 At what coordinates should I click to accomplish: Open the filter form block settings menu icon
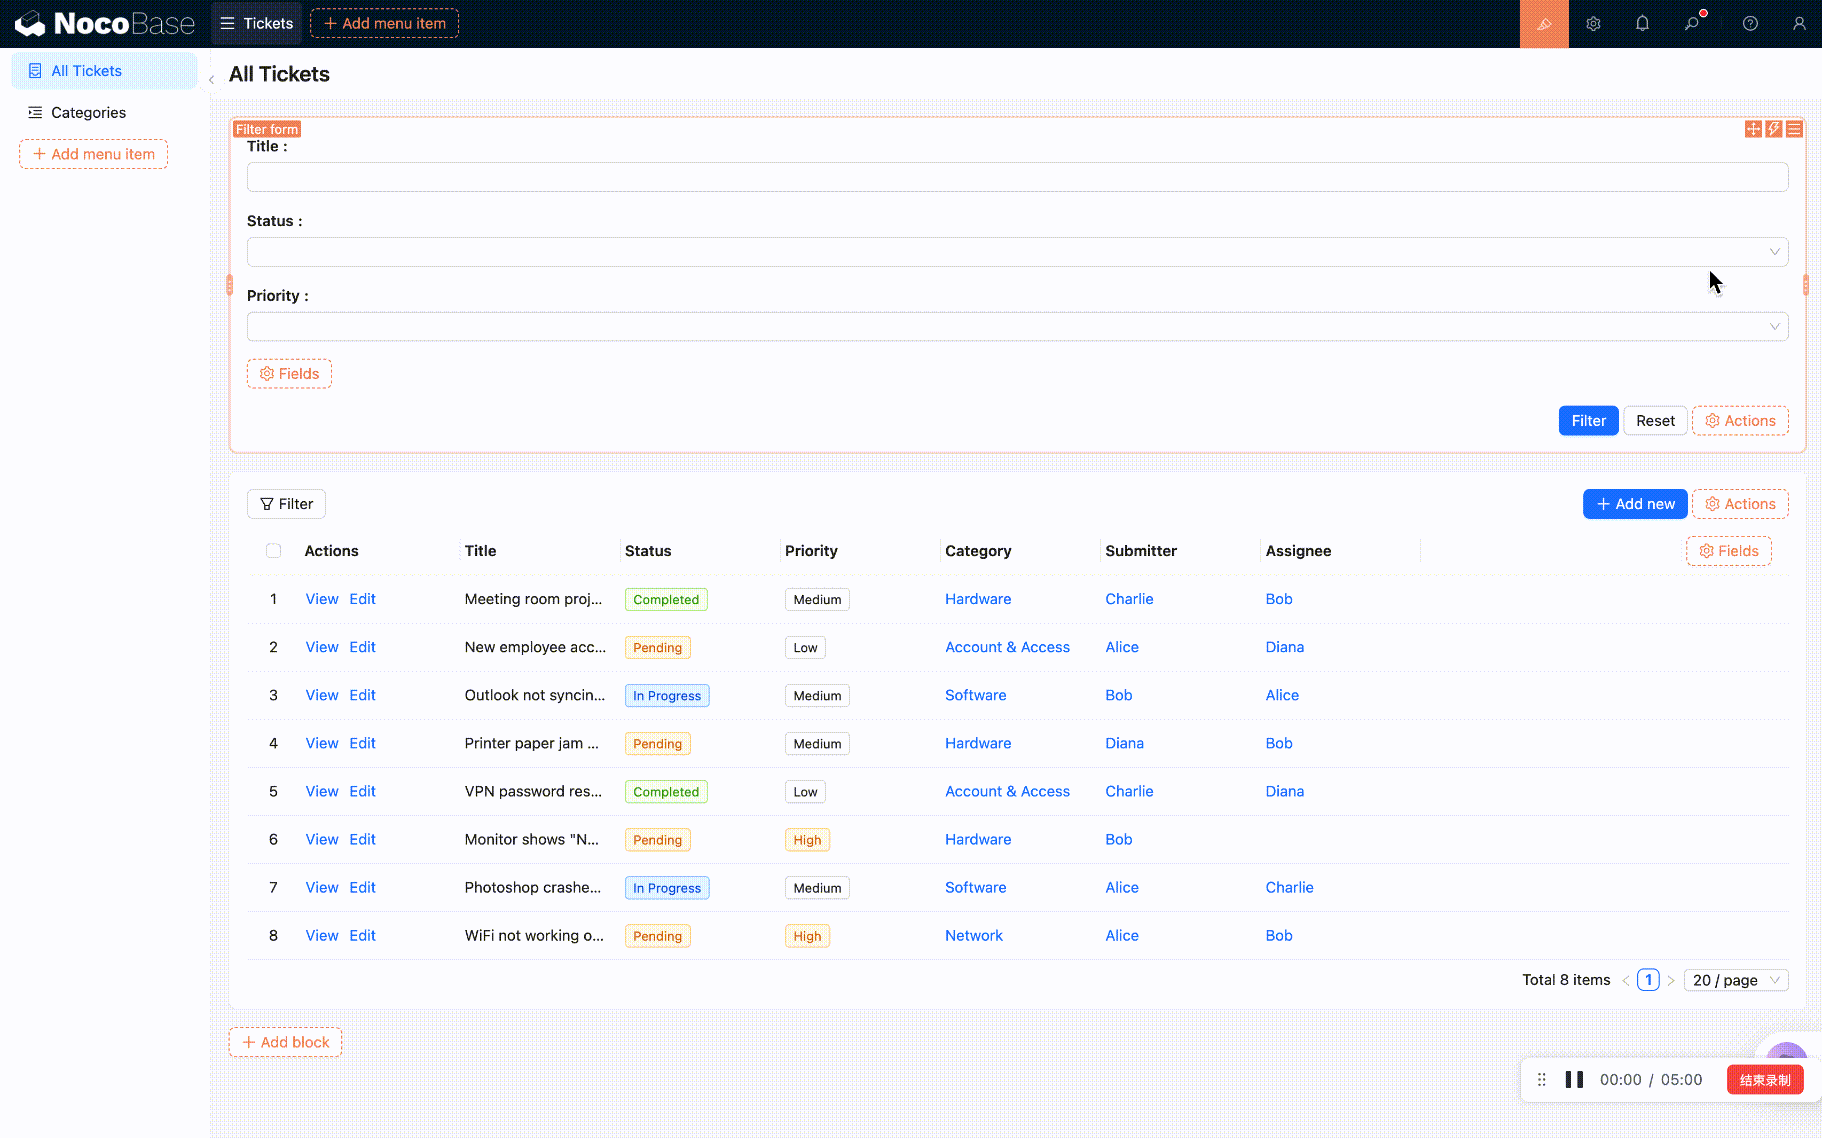tap(1794, 129)
